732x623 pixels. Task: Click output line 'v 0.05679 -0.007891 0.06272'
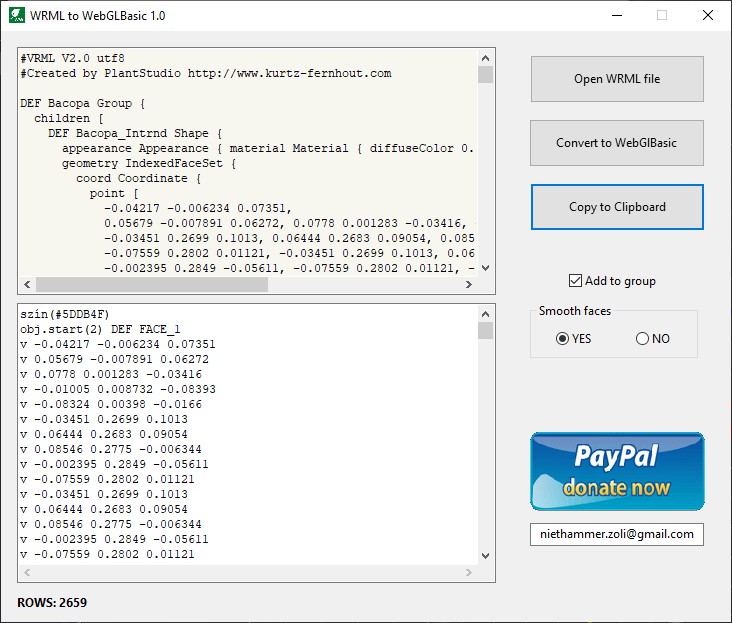click(x=114, y=359)
